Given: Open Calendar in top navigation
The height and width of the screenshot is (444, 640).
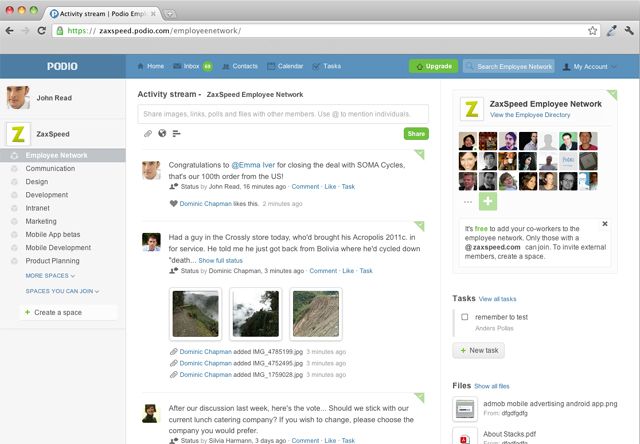Looking at the screenshot, I should (x=285, y=66).
